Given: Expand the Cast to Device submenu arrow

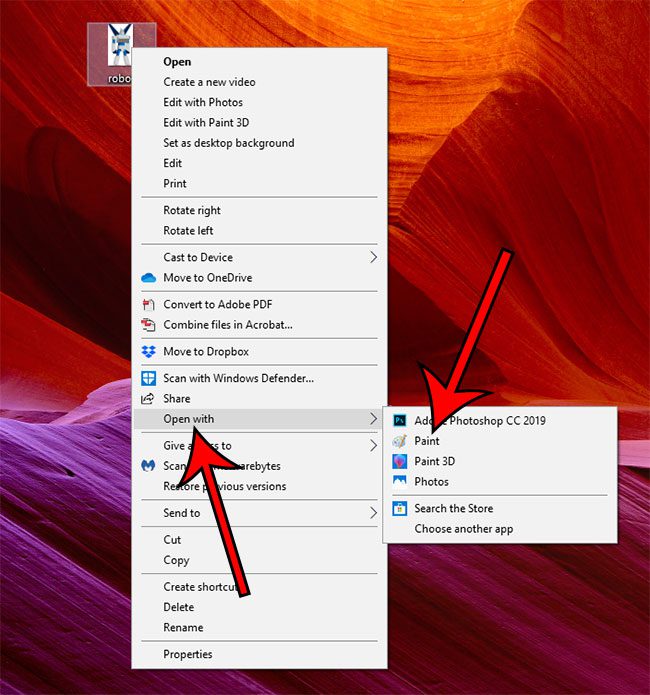Looking at the screenshot, I should pyautogui.click(x=374, y=258).
